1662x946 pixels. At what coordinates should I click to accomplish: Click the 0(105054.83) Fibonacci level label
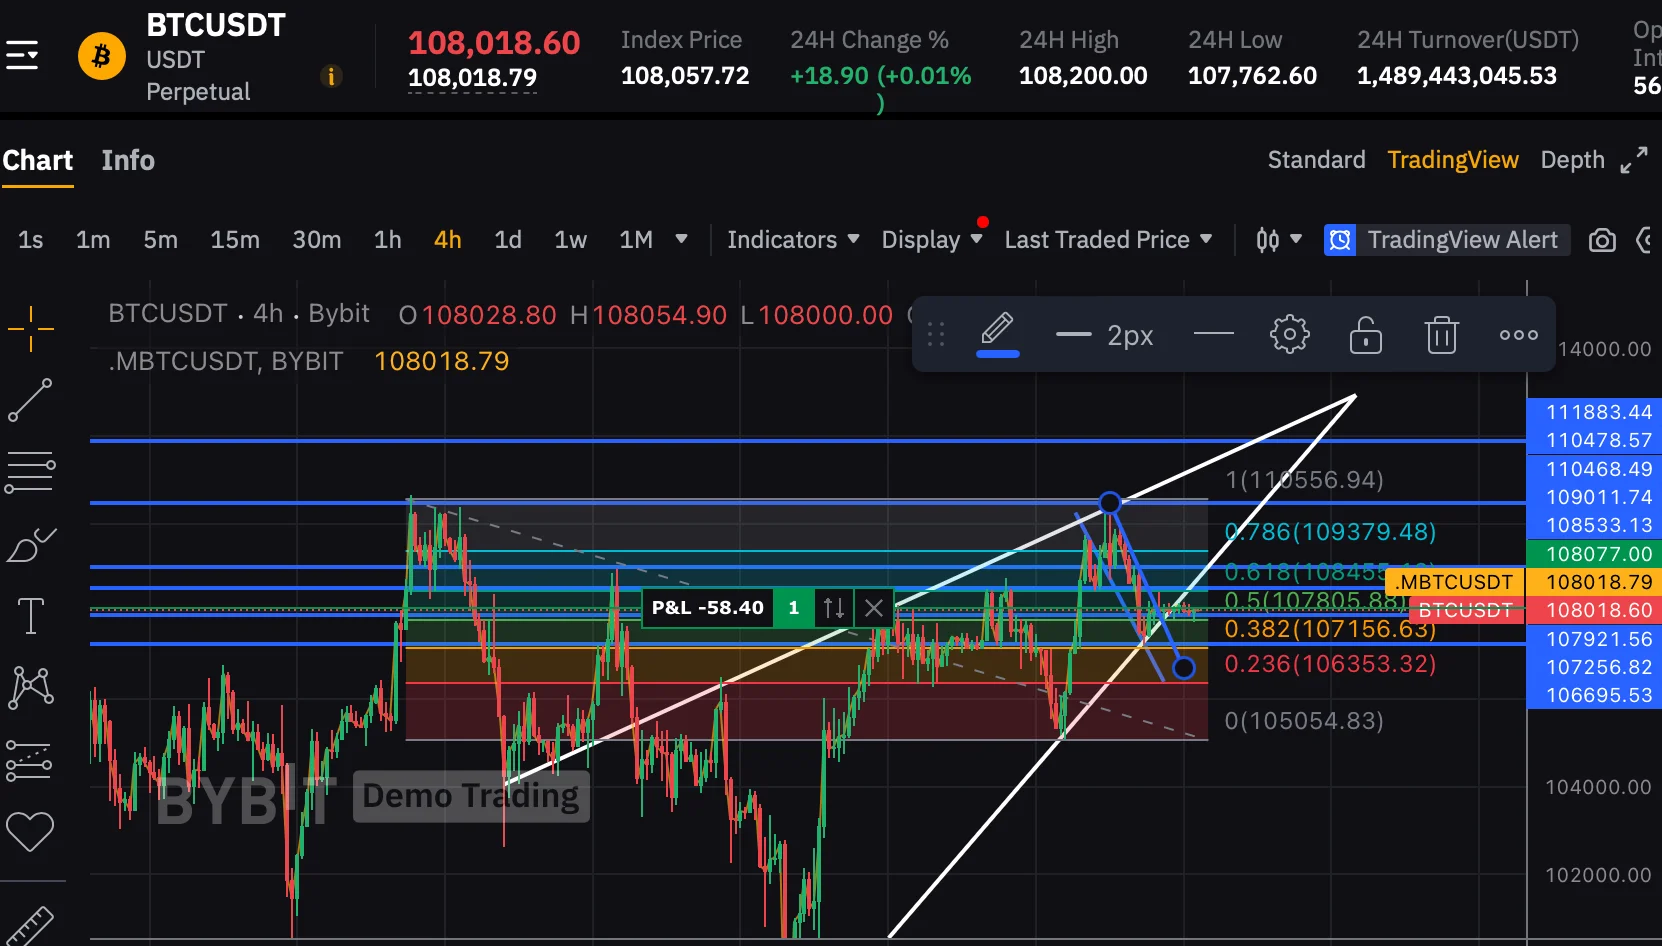[1304, 721]
